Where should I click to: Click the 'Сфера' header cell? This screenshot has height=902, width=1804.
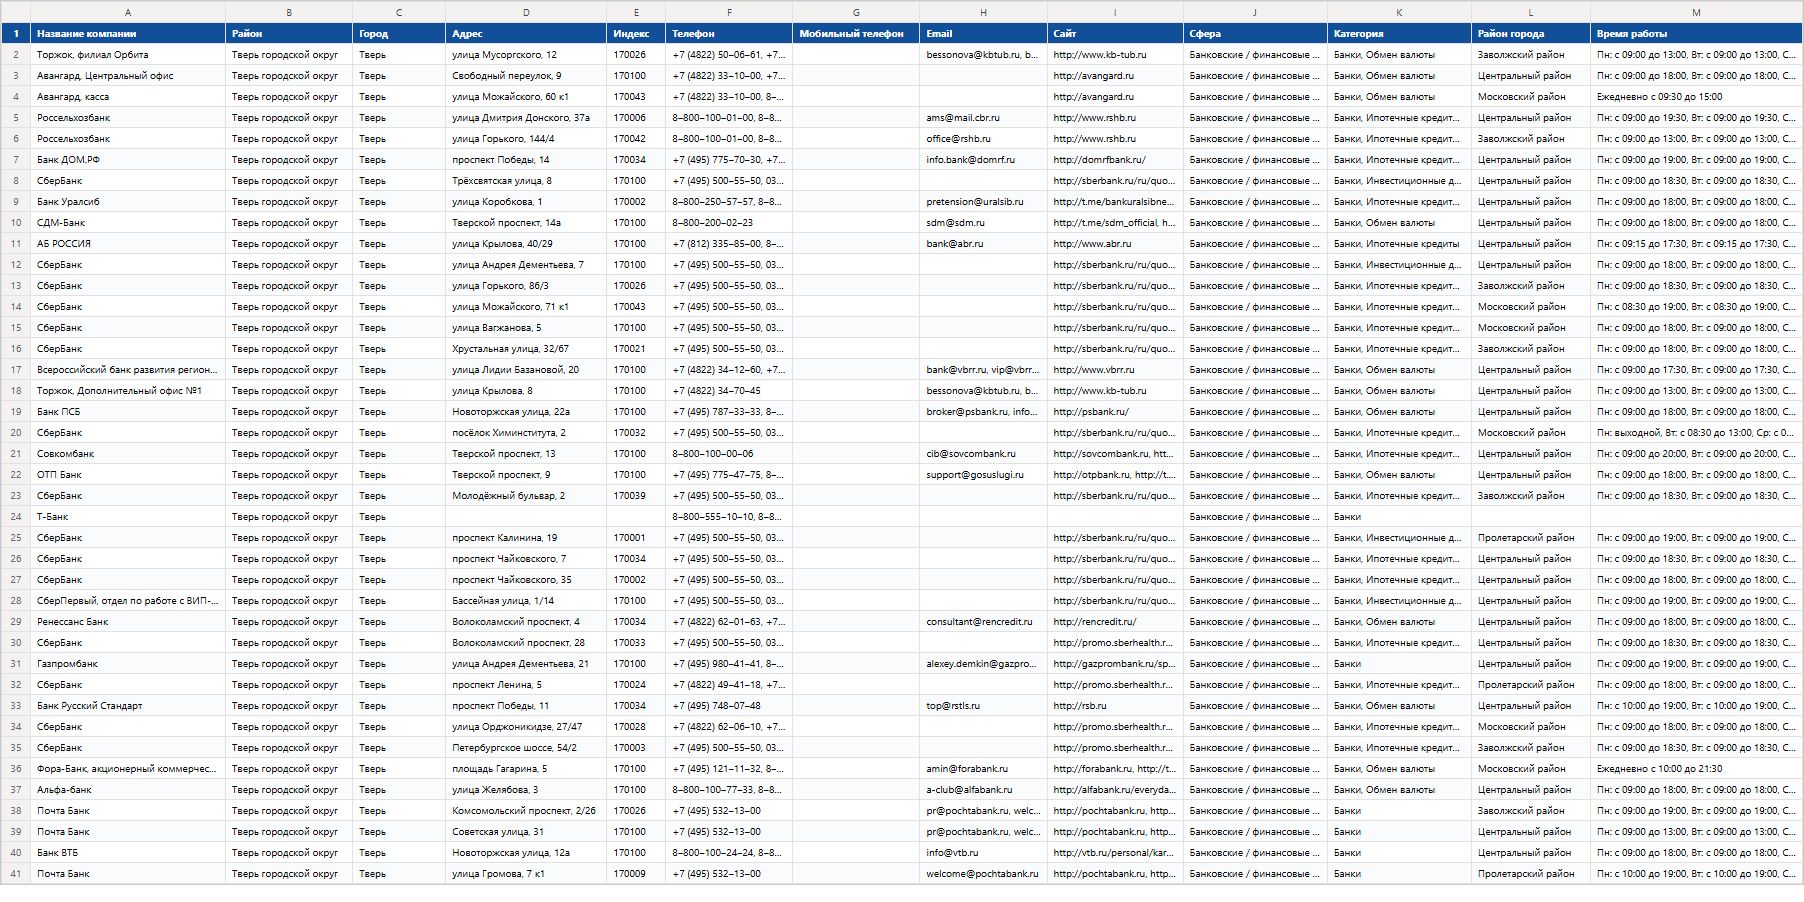pyautogui.click(x=1255, y=34)
